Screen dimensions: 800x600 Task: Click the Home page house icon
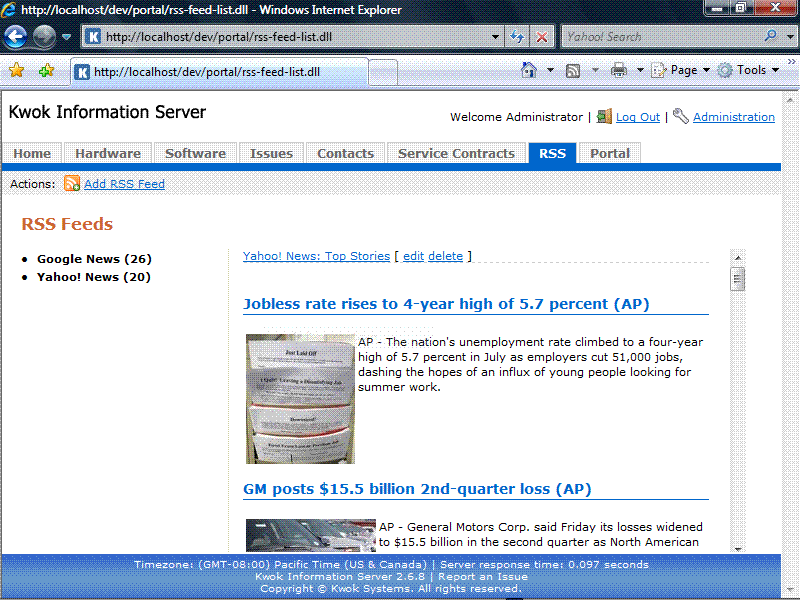[x=529, y=70]
